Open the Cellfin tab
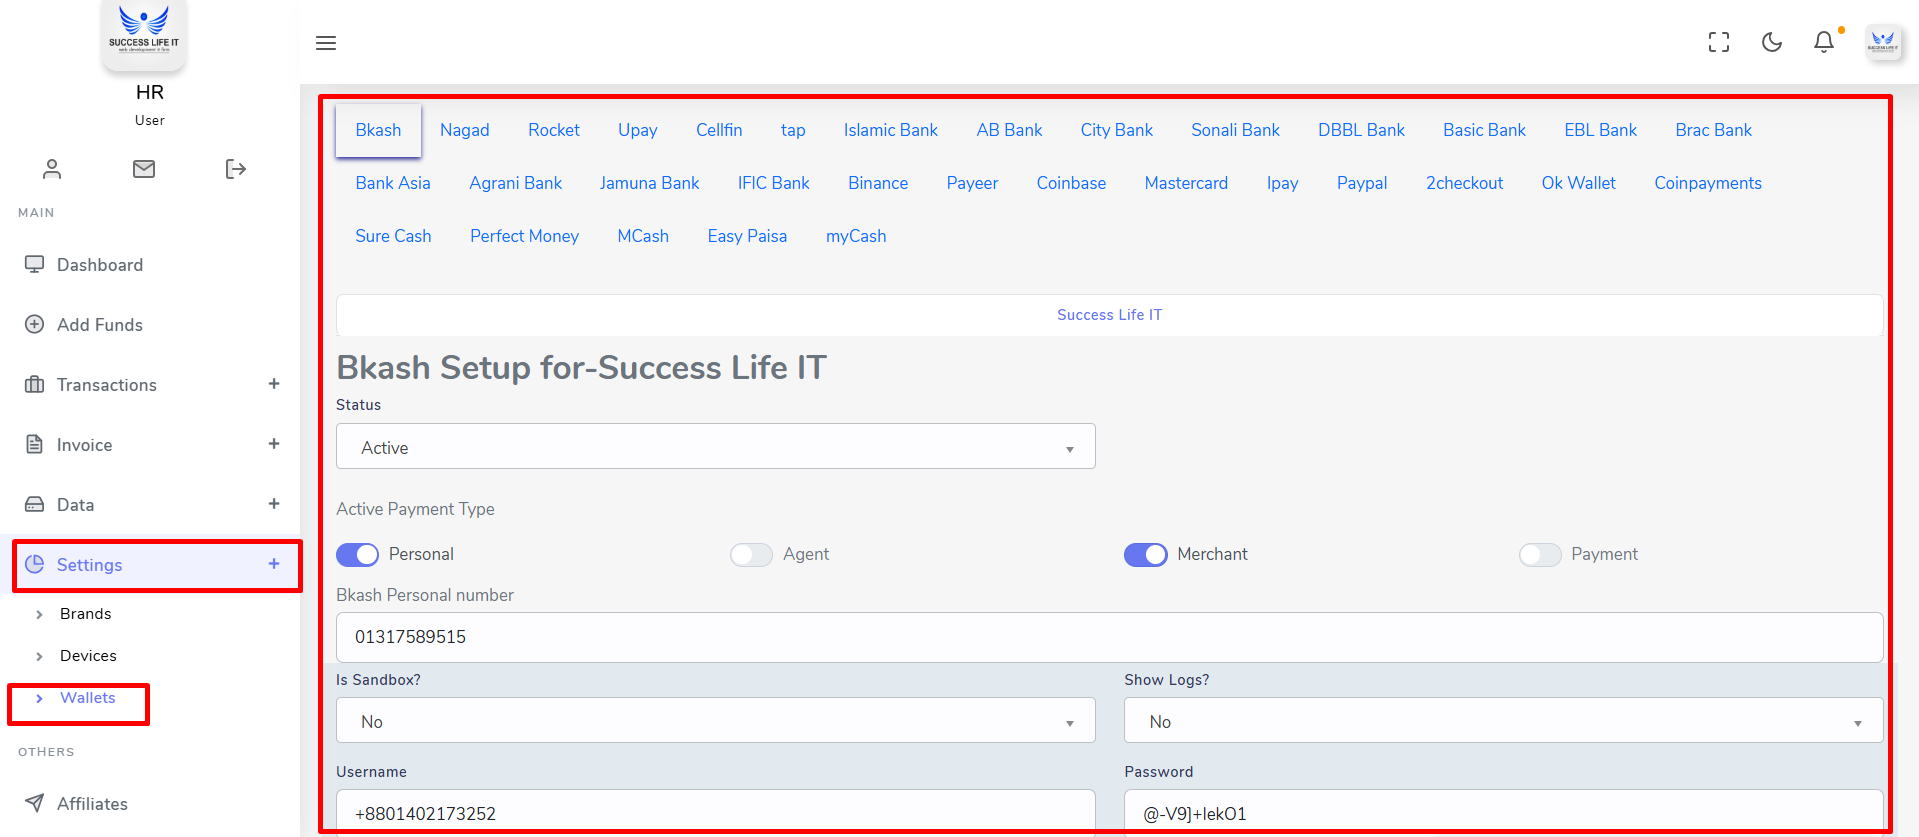The width and height of the screenshot is (1919, 837). click(x=719, y=130)
